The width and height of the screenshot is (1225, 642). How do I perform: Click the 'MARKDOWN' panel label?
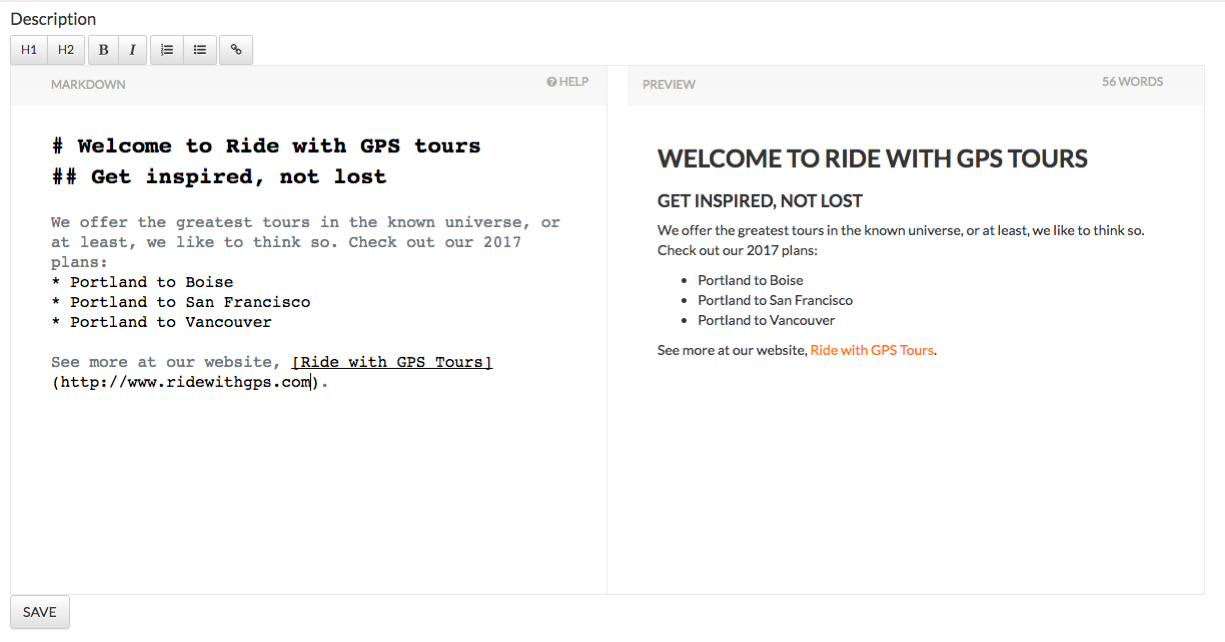[88, 85]
